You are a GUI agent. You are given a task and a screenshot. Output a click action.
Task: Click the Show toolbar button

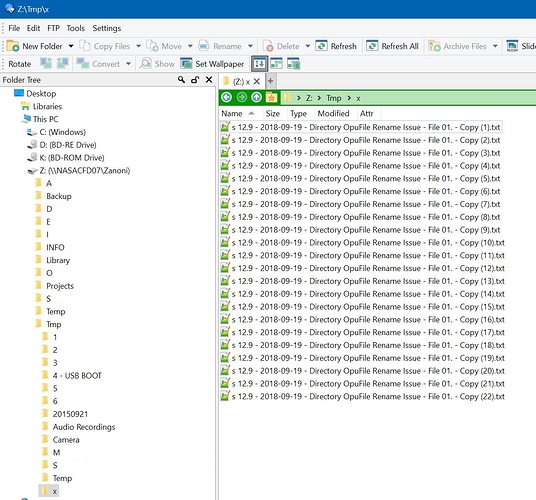click(x=158, y=64)
